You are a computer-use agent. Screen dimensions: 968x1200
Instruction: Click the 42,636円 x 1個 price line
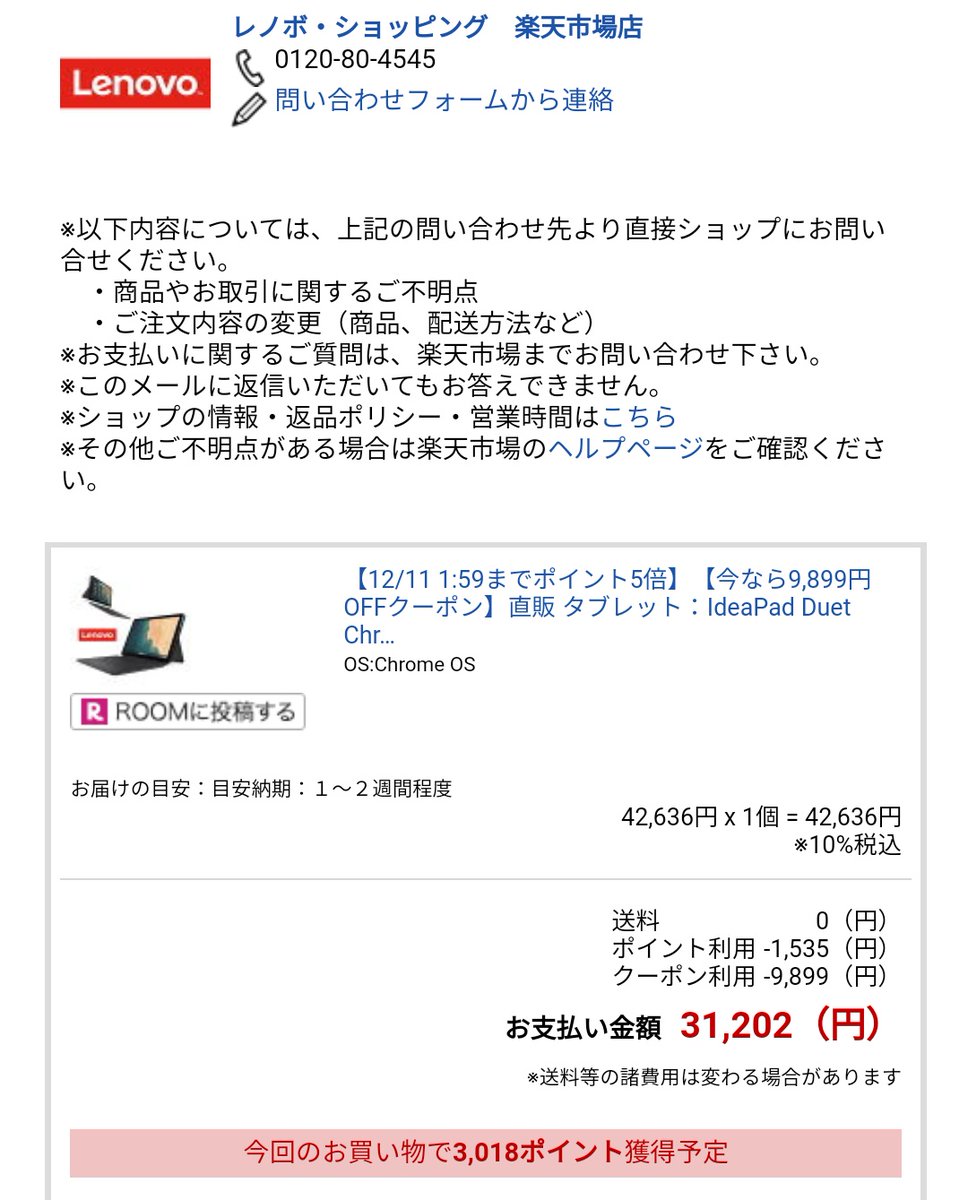761,817
